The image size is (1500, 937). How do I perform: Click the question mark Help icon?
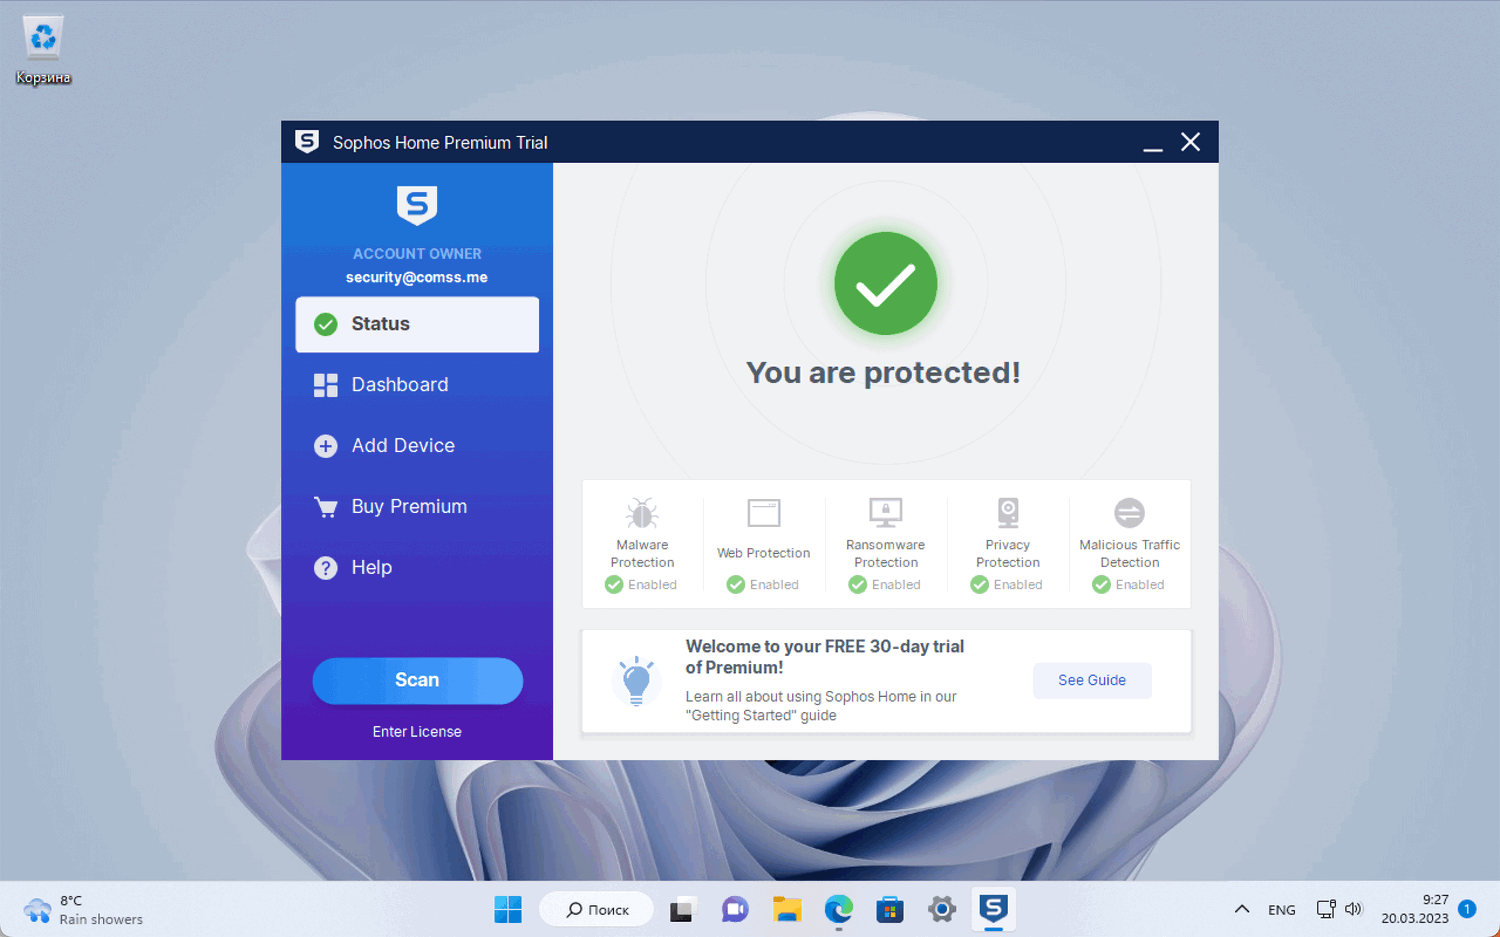point(326,568)
